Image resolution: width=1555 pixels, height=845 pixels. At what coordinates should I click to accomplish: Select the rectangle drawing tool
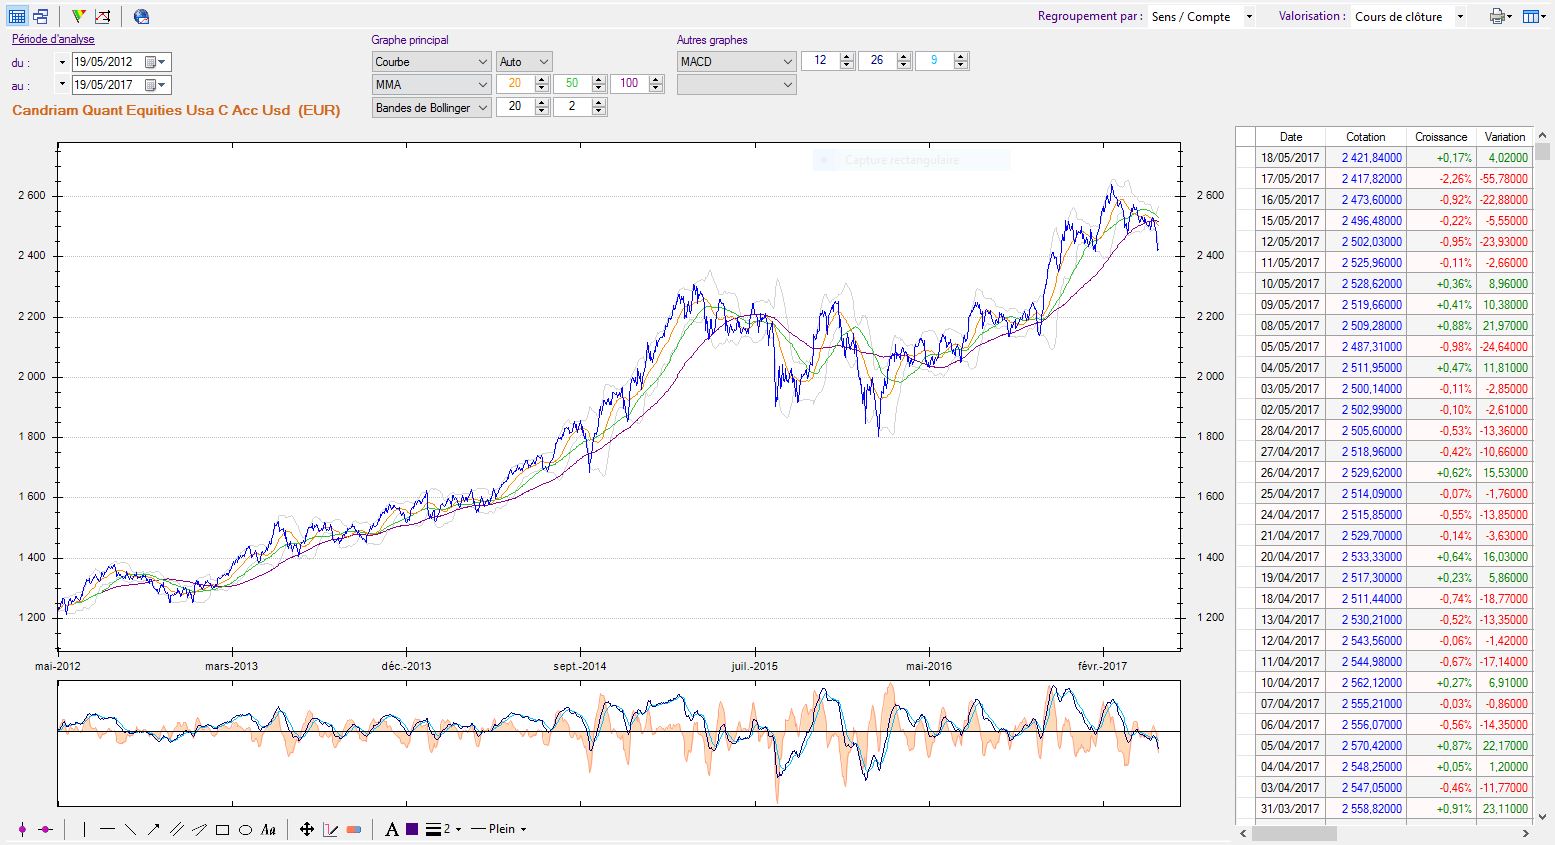(222, 829)
